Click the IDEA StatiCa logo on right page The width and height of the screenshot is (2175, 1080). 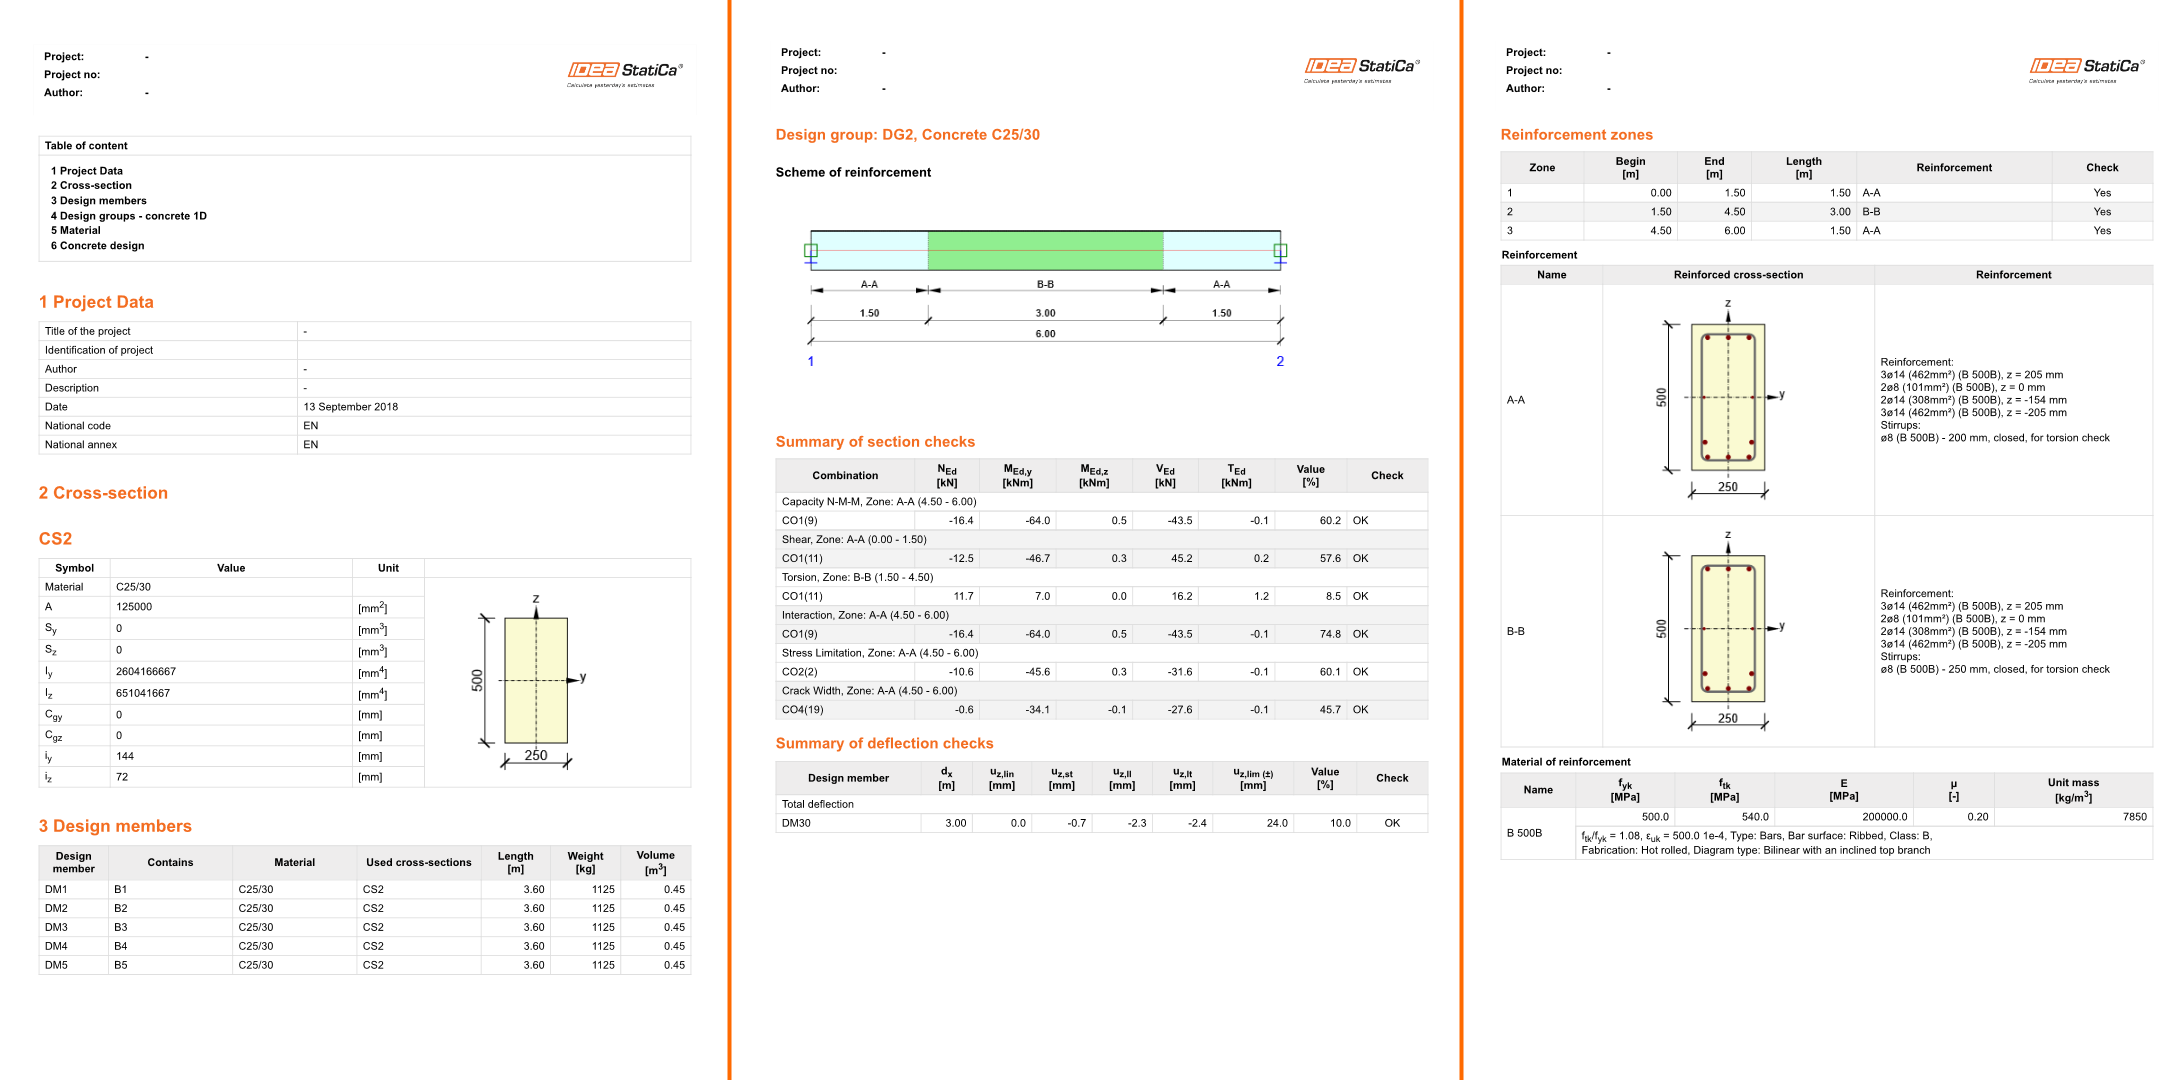[x=2086, y=67]
